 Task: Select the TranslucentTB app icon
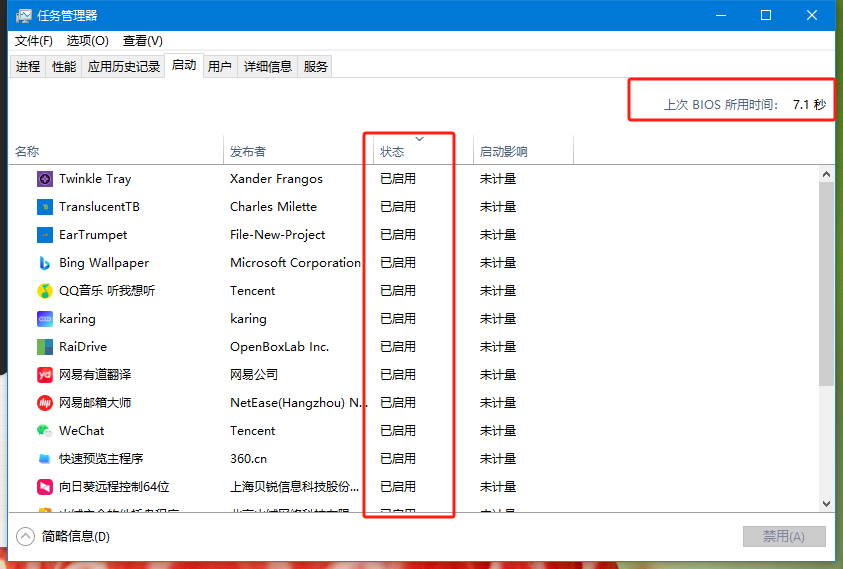[45, 207]
